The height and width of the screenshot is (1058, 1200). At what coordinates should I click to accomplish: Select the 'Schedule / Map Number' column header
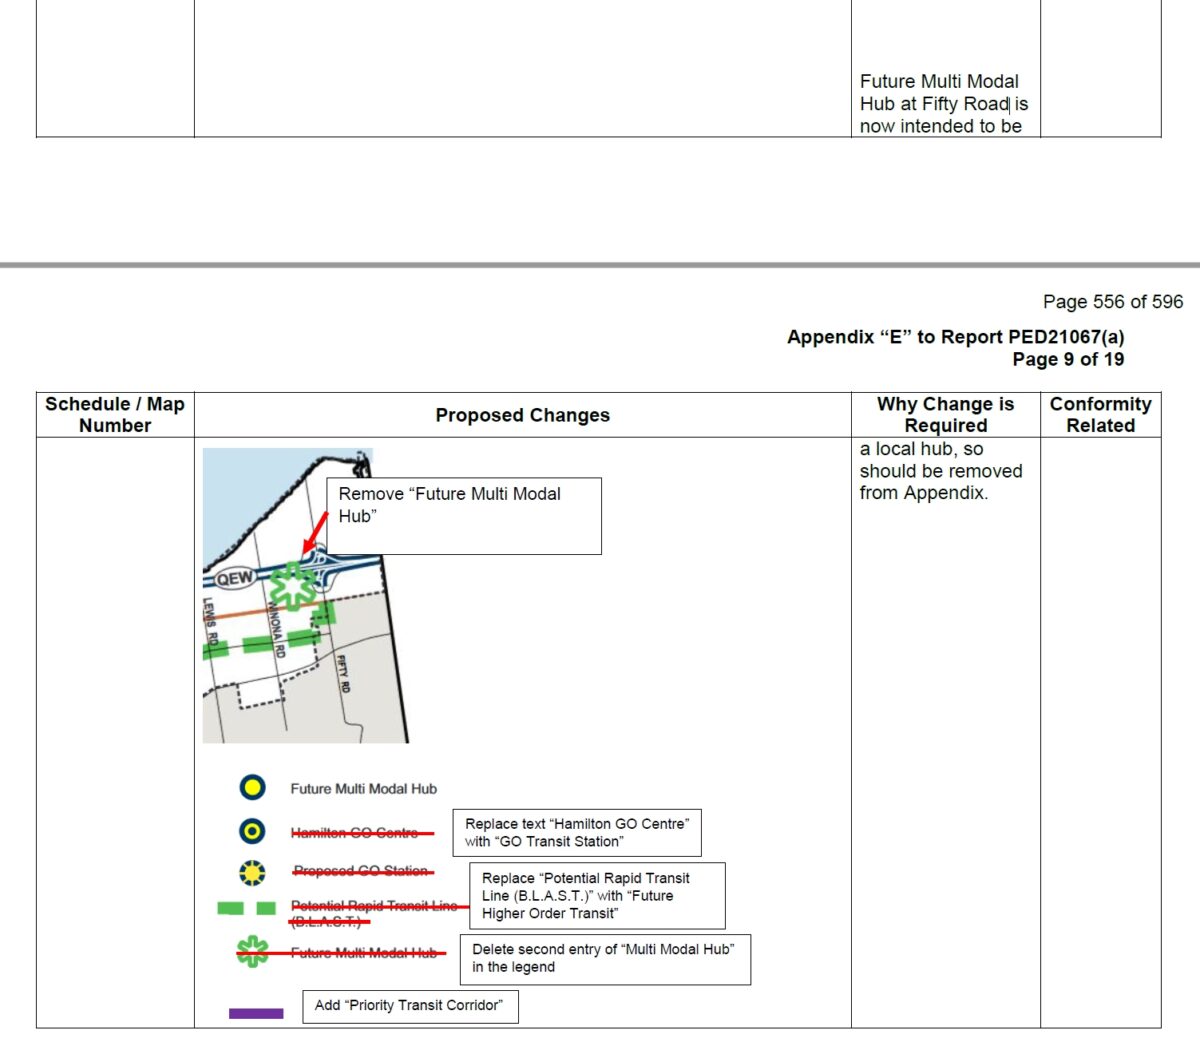(115, 415)
